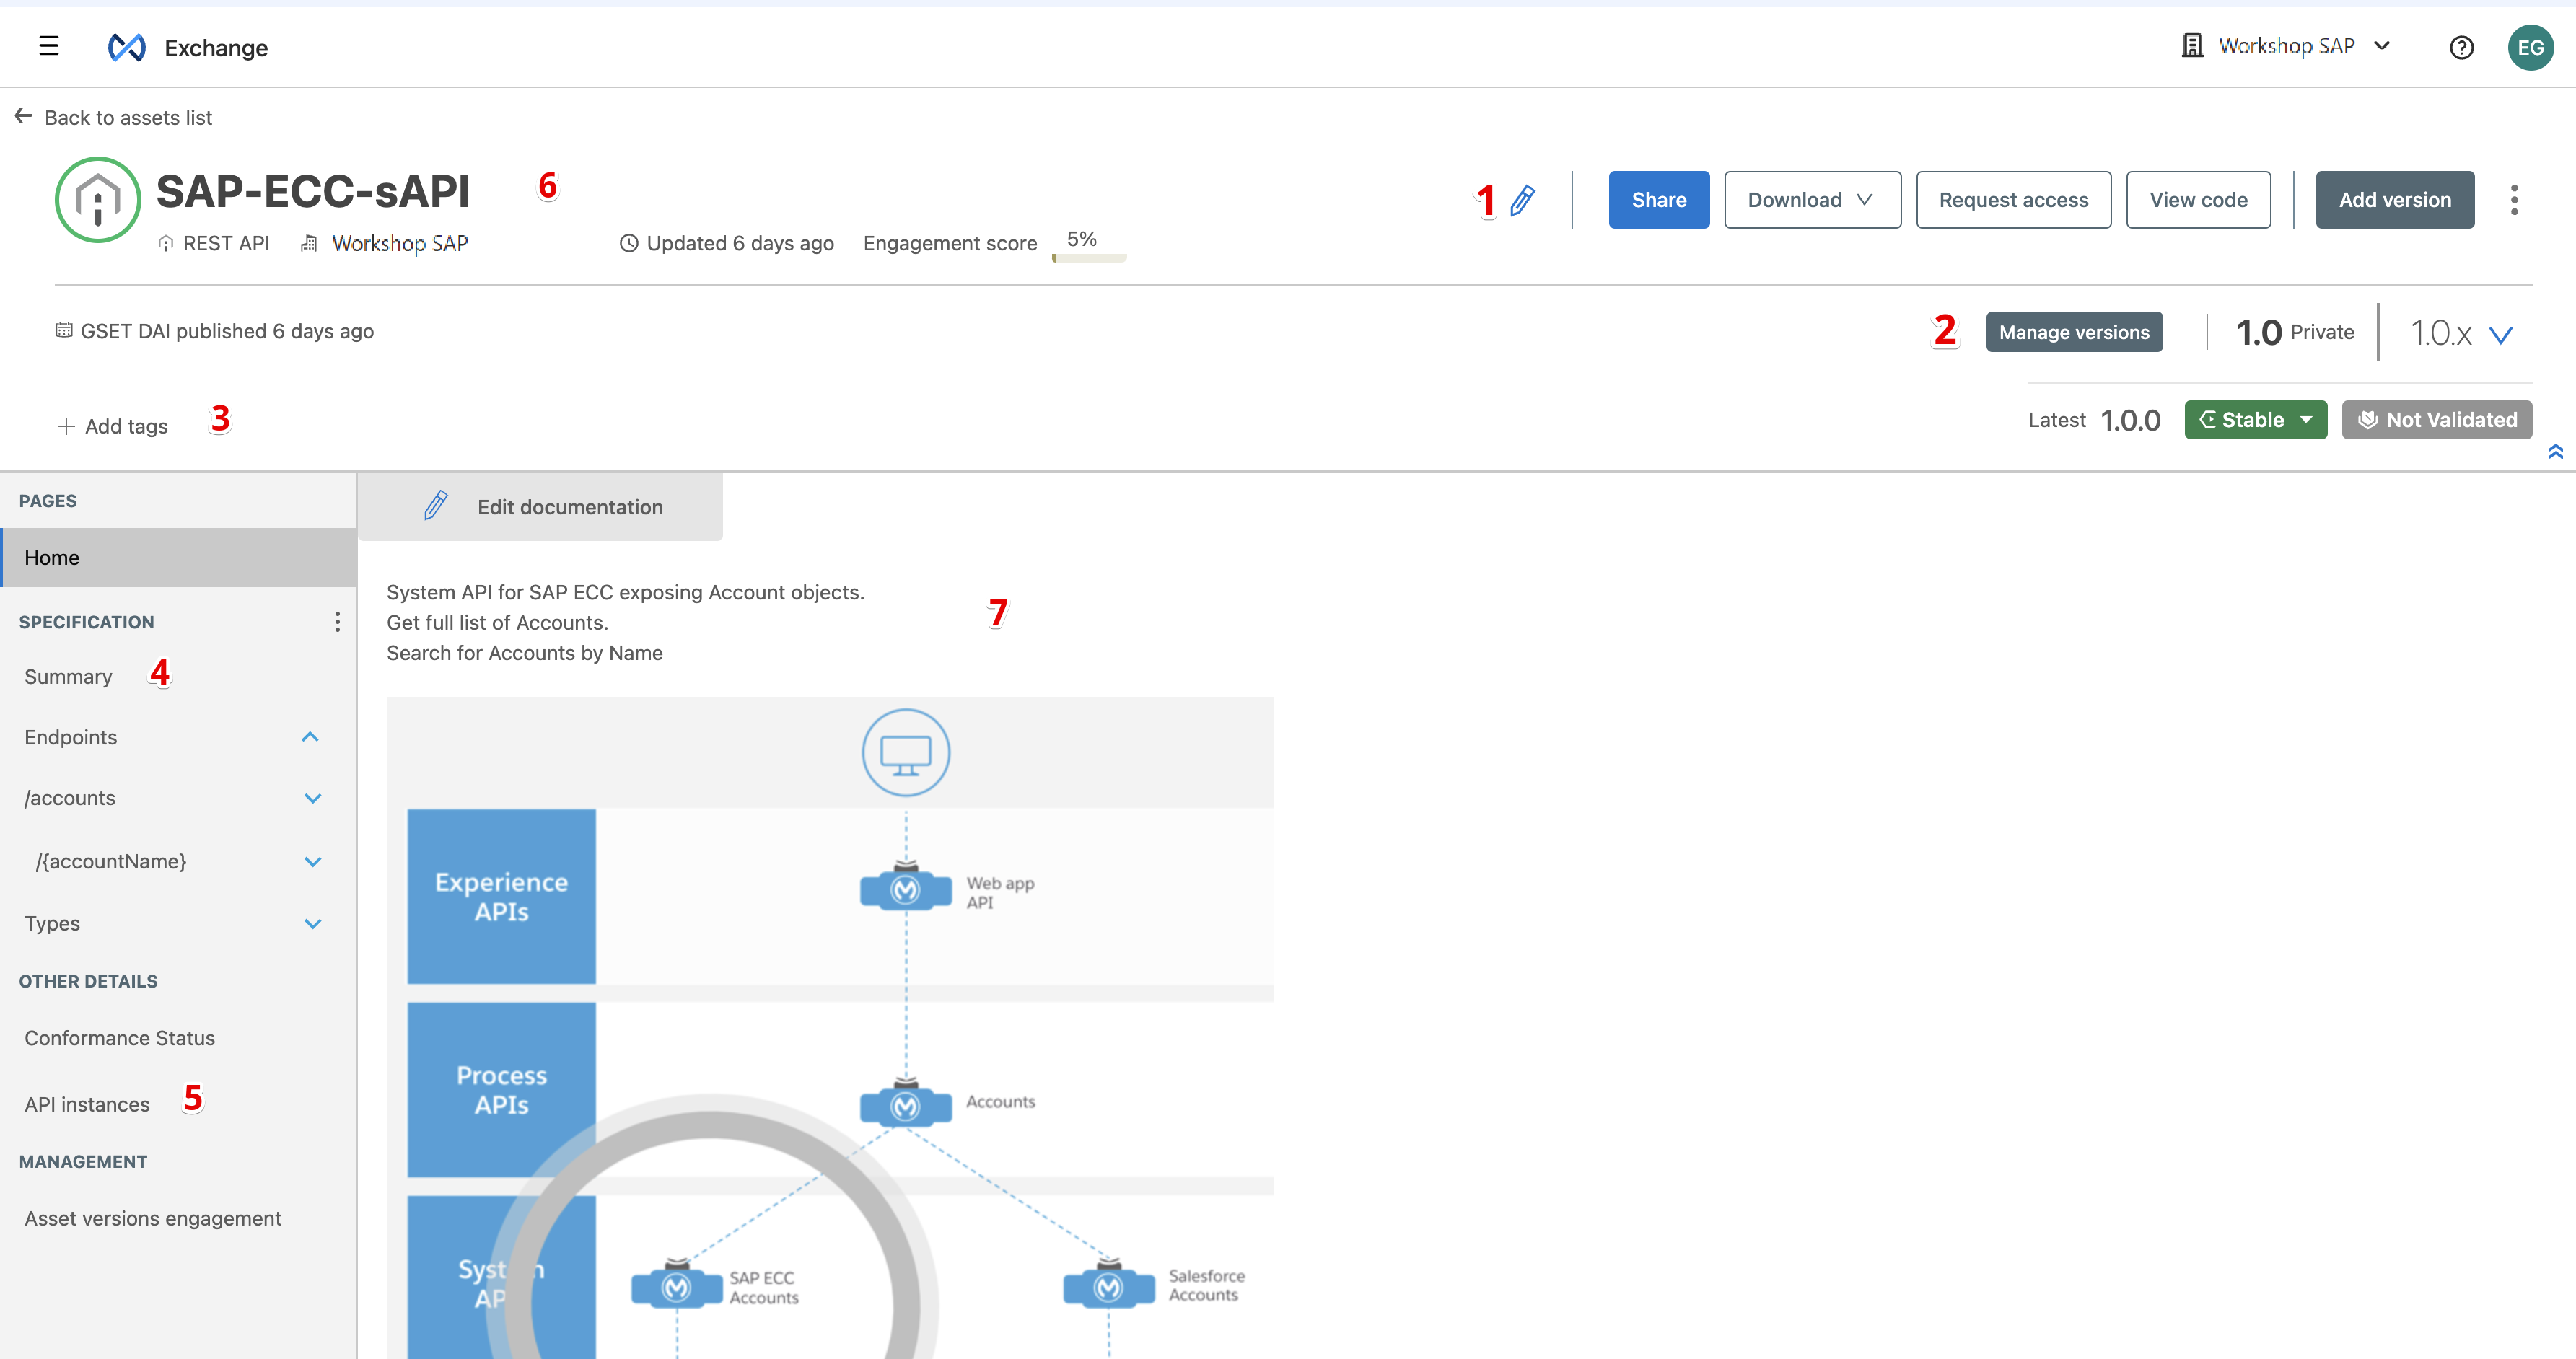2576x1359 pixels.
Task: Click the GSET DAI published 6 days ago text
Action: [x=227, y=331]
